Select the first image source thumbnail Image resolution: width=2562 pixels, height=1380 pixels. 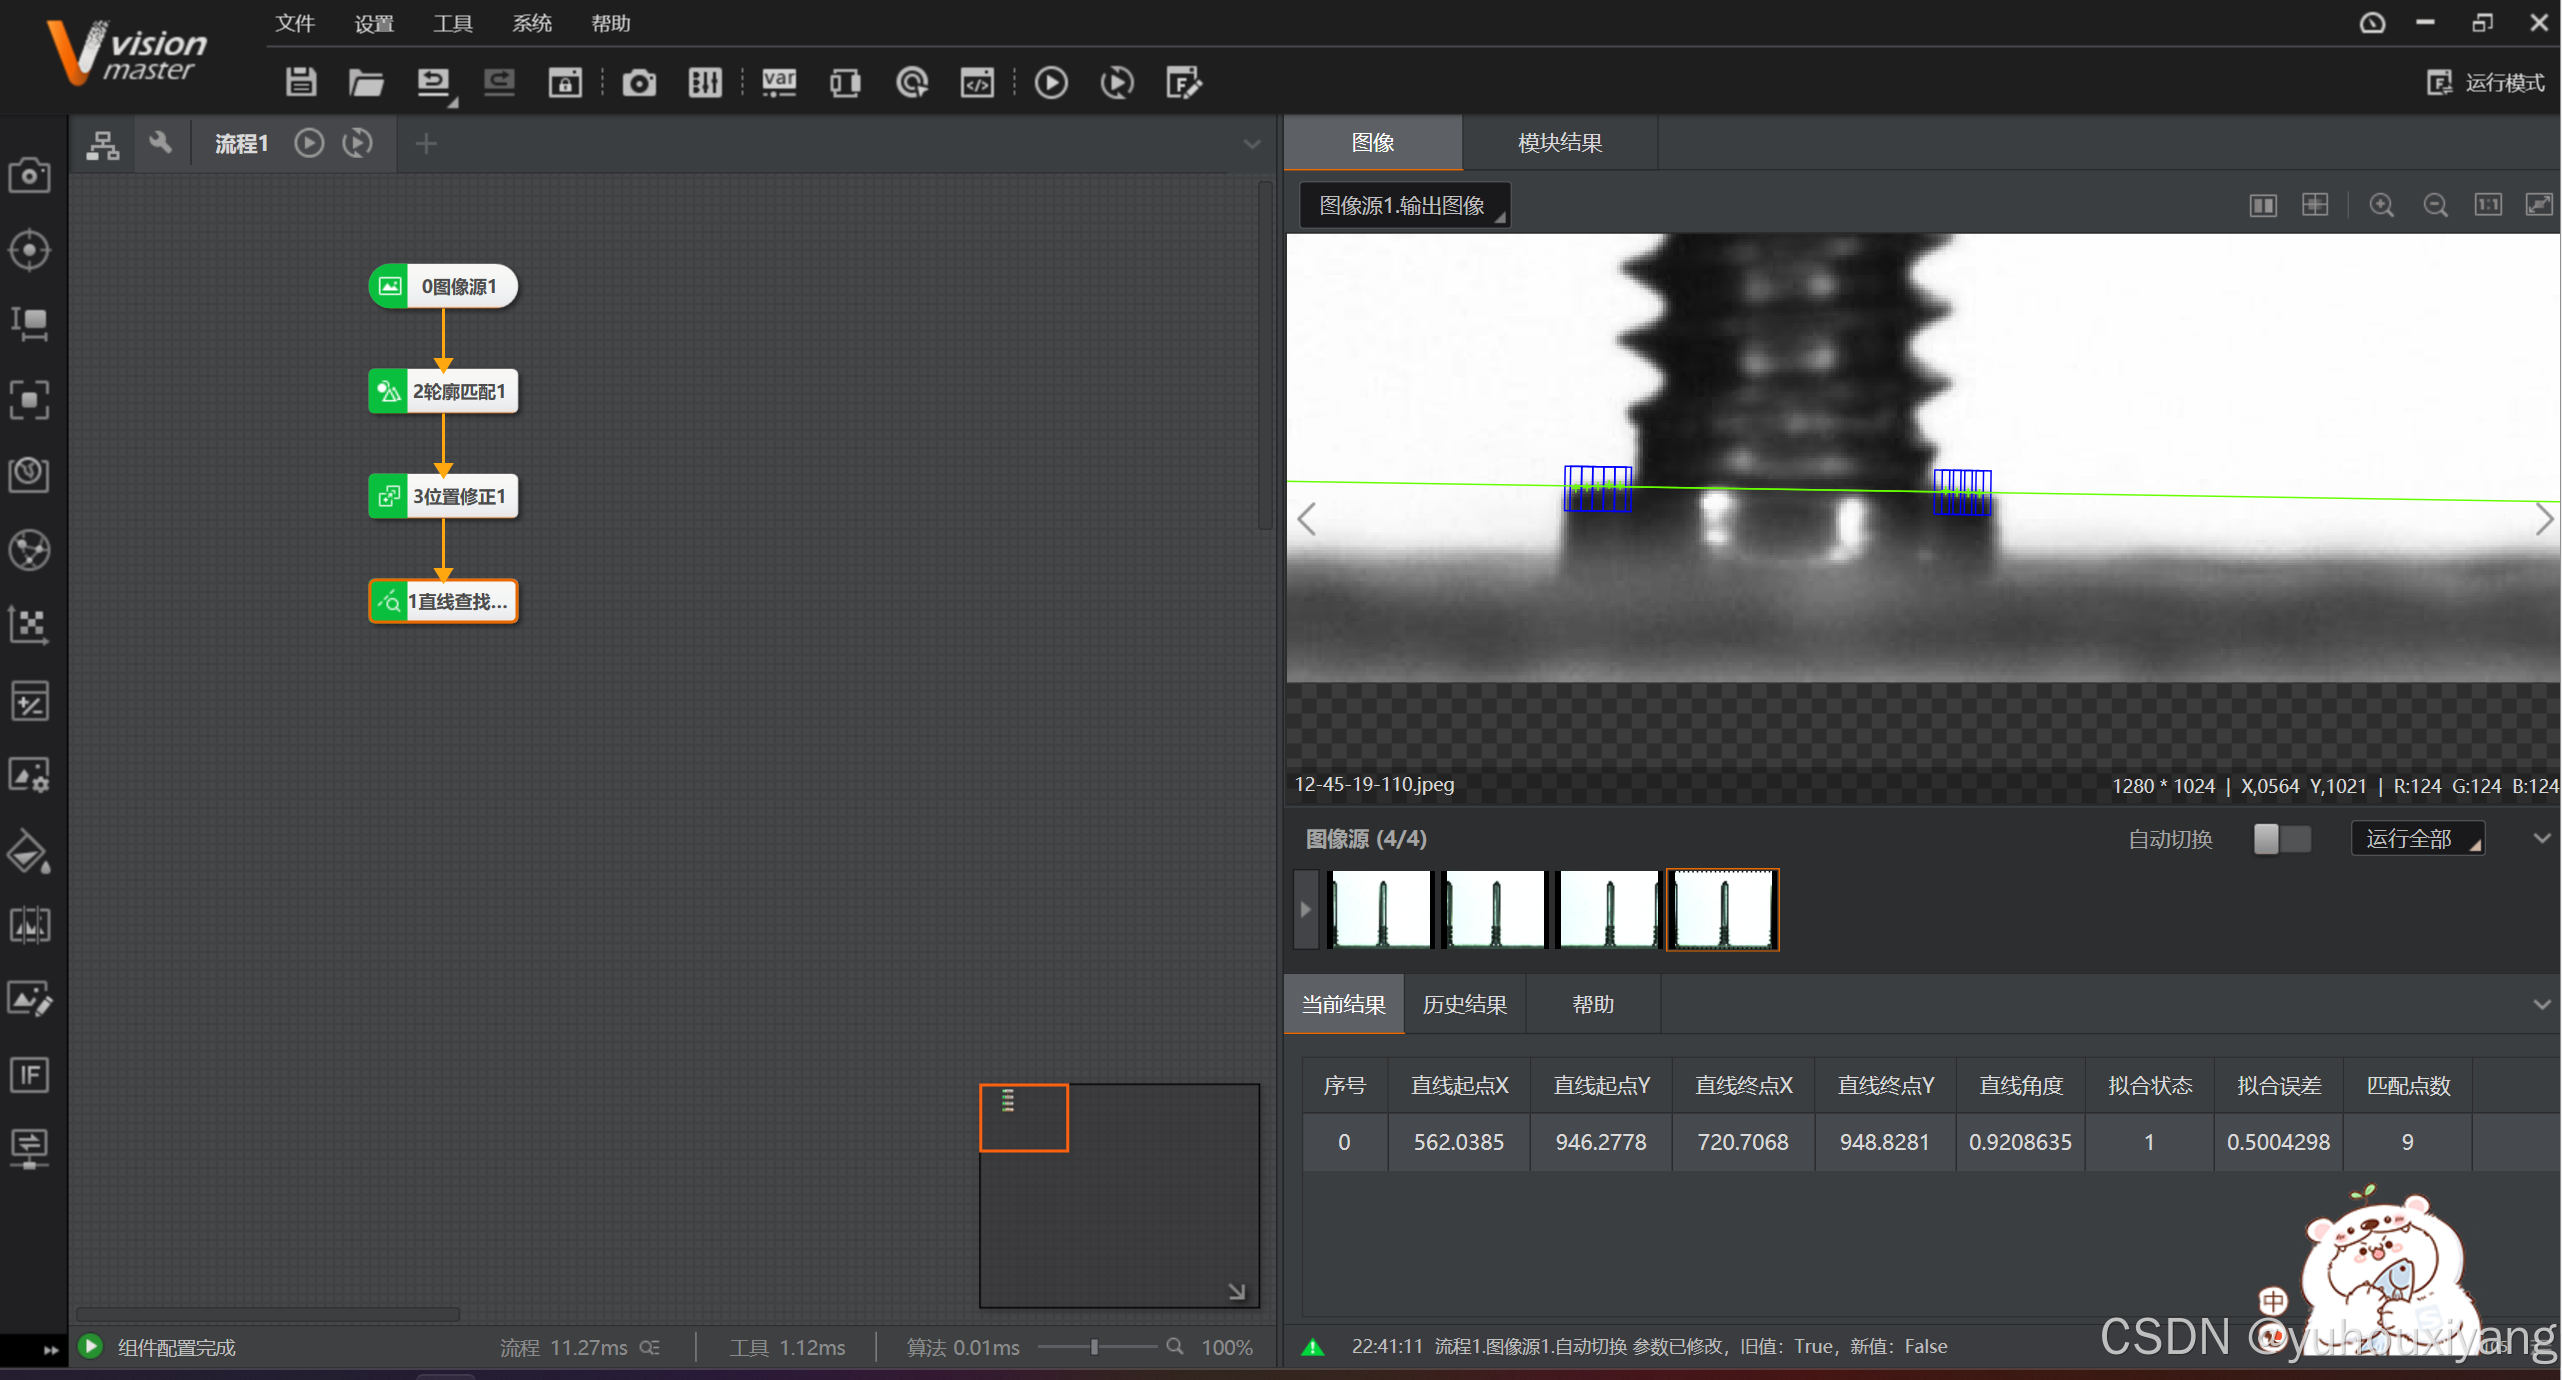(1379, 909)
